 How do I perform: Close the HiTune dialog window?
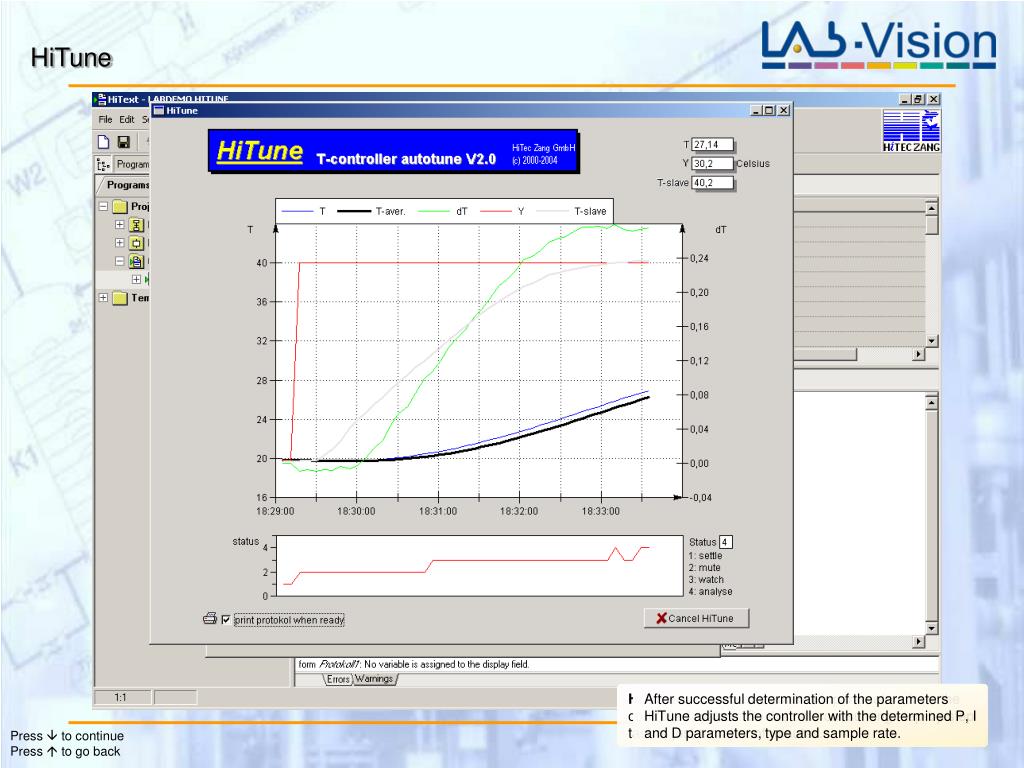coord(784,110)
